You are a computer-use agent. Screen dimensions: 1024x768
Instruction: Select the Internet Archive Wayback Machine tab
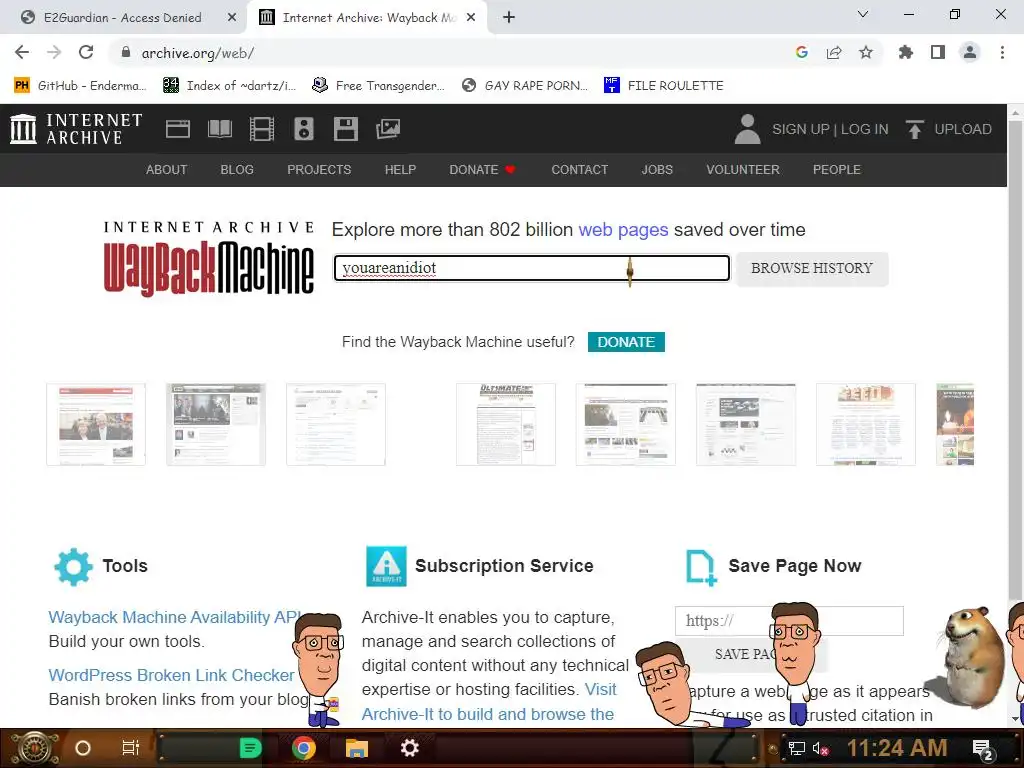point(369,18)
